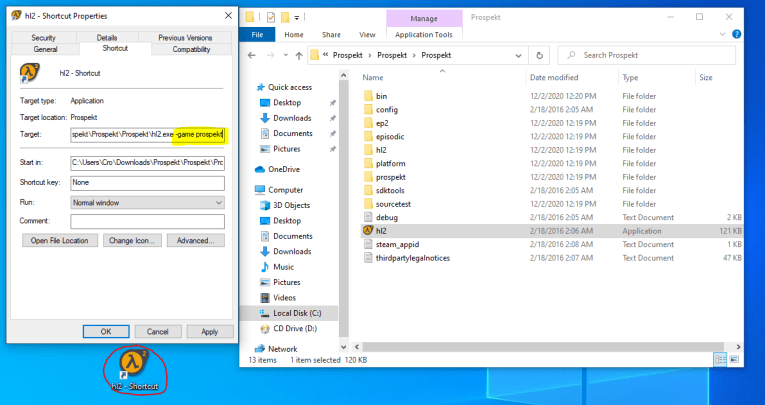
Task: Click the Apply button
Action: pos(210,331)
